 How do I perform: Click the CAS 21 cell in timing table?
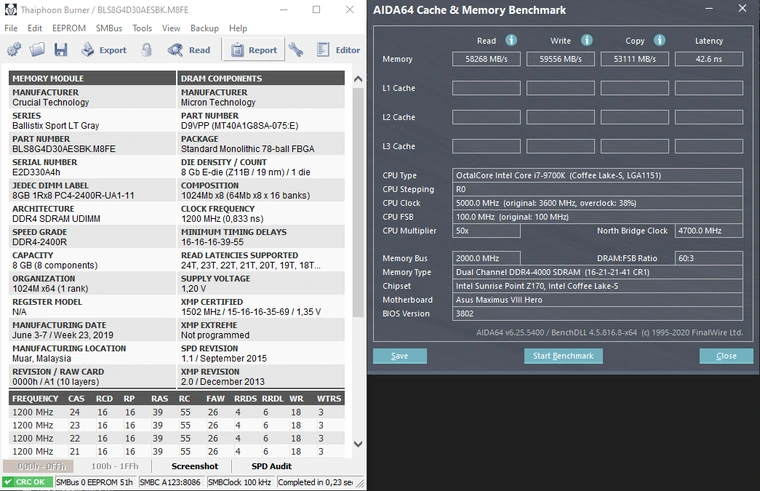(75, 451)
